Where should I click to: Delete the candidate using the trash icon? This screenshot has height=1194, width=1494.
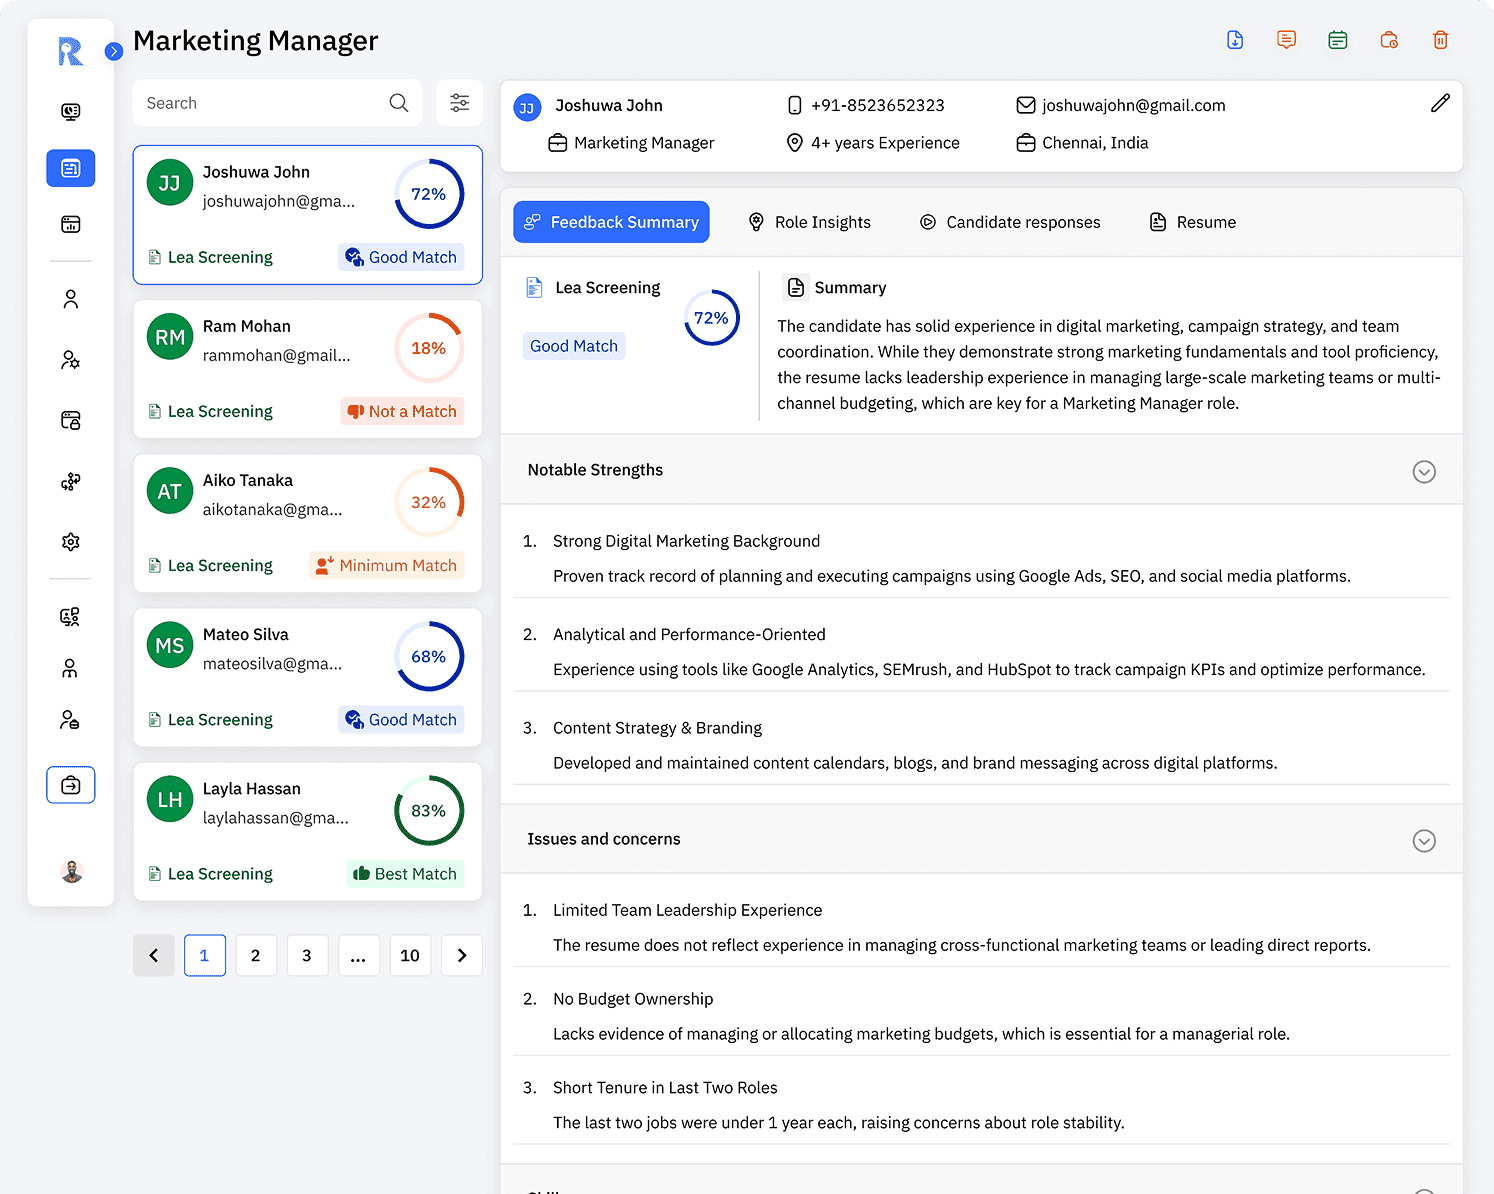[1440, 39]
